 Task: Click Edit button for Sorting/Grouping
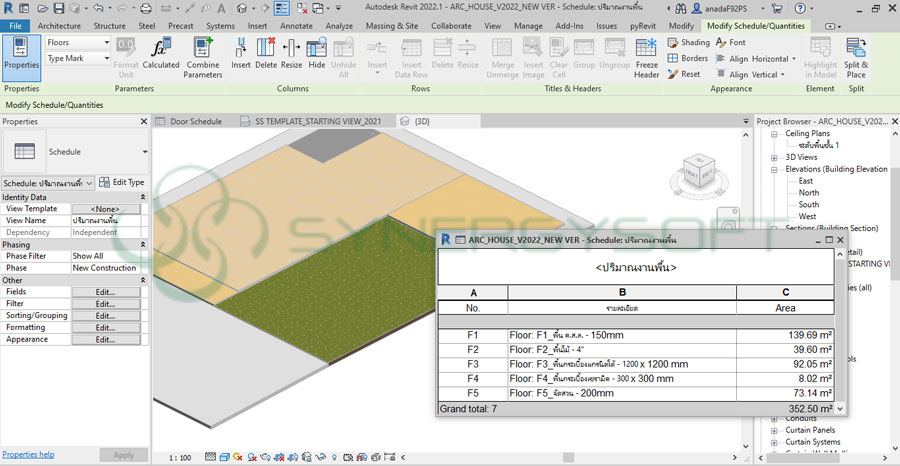point(105,315)
